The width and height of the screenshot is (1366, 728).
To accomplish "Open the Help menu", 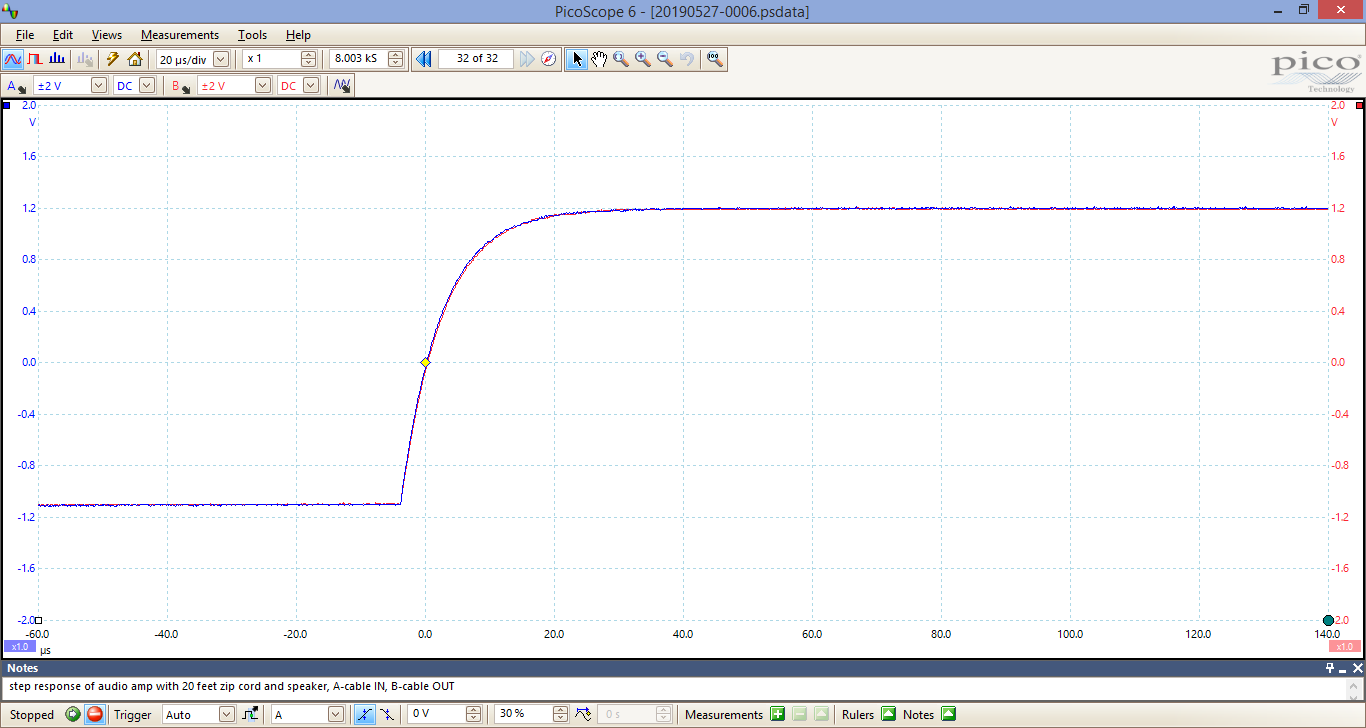I will point(298,35).
